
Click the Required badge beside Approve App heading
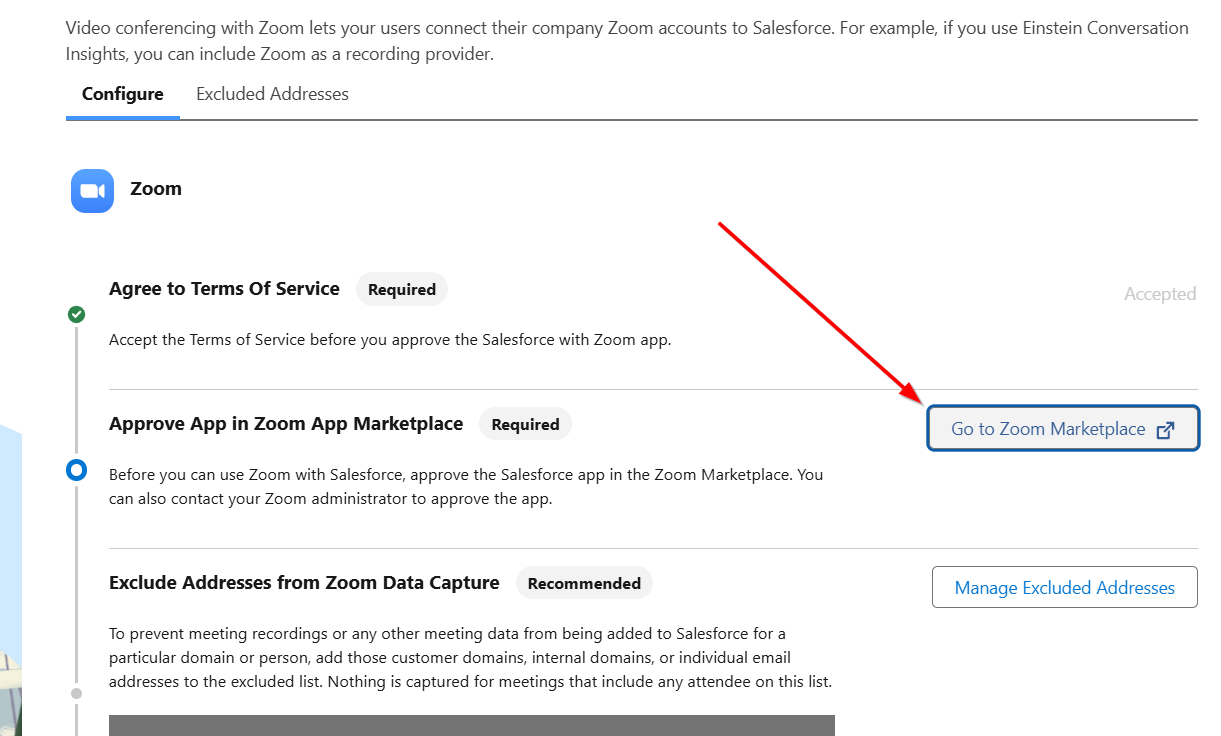tap(525, 424)
